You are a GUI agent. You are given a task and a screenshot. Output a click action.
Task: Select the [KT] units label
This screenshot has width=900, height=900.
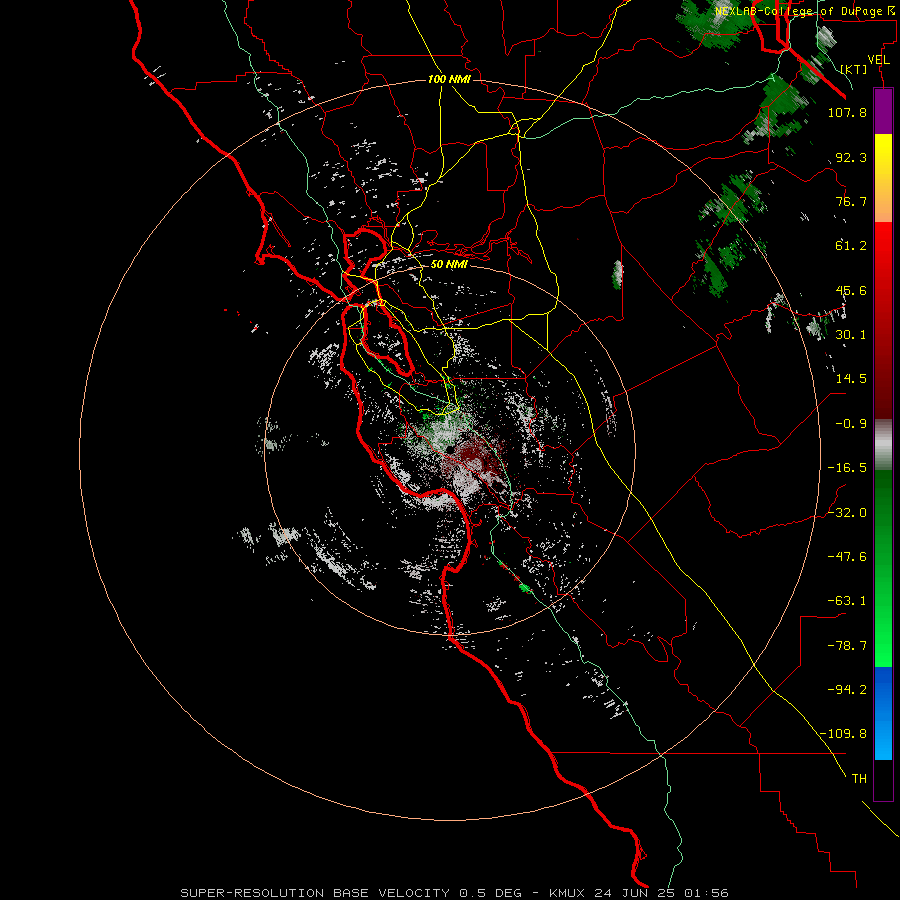click(x=854, y=69)
